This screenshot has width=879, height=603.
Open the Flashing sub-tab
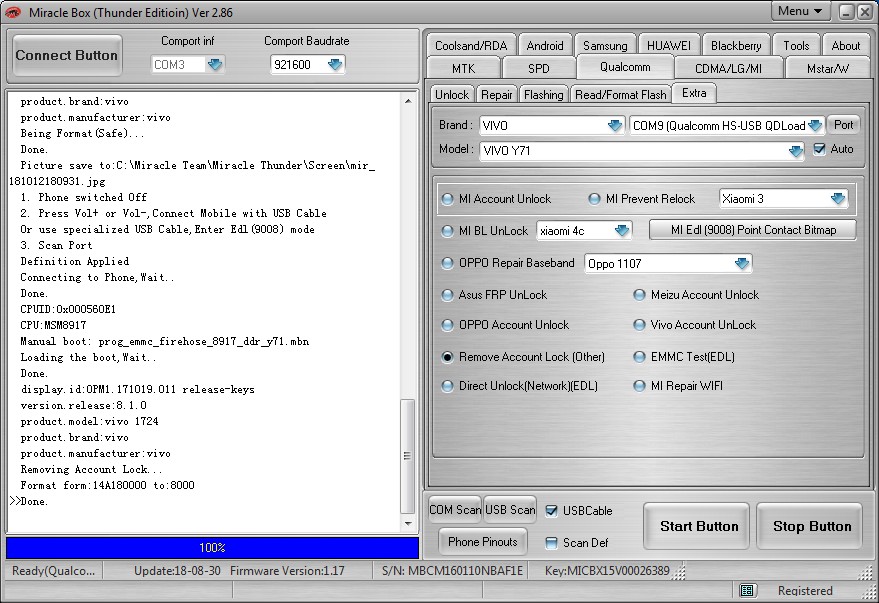(x=543, y=95)
